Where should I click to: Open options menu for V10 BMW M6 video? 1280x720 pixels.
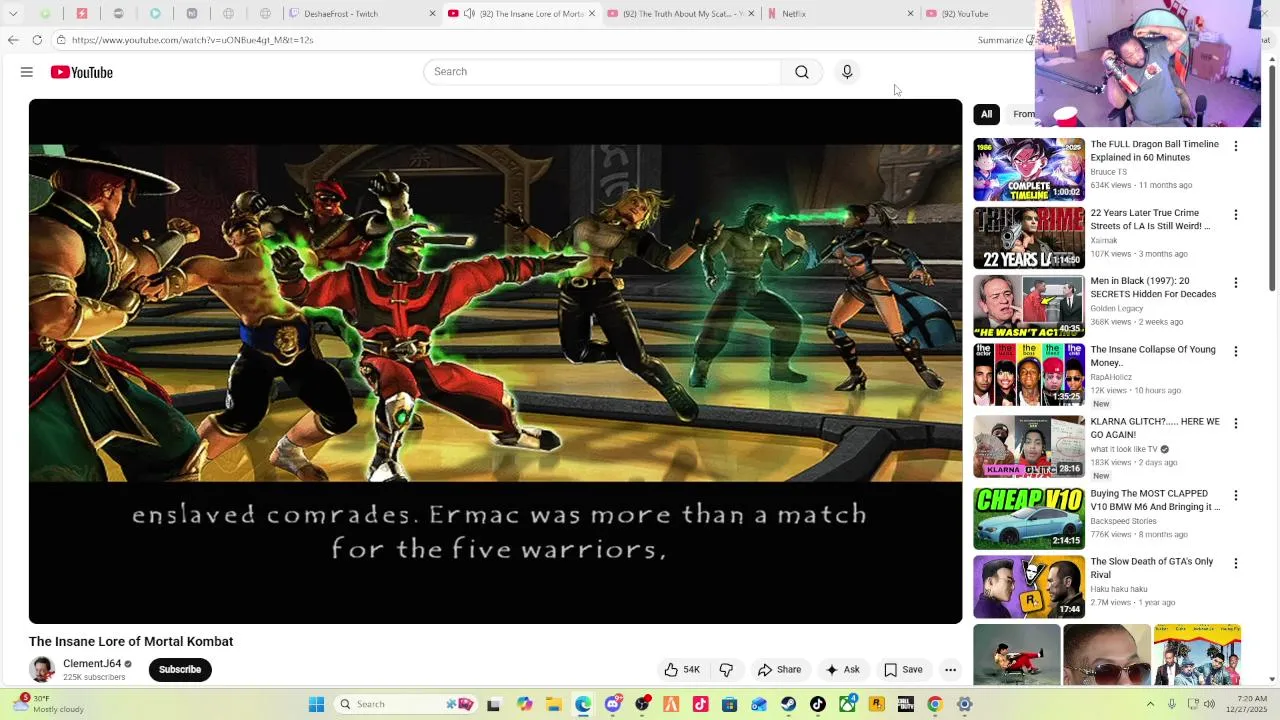tap(1236, 496)
